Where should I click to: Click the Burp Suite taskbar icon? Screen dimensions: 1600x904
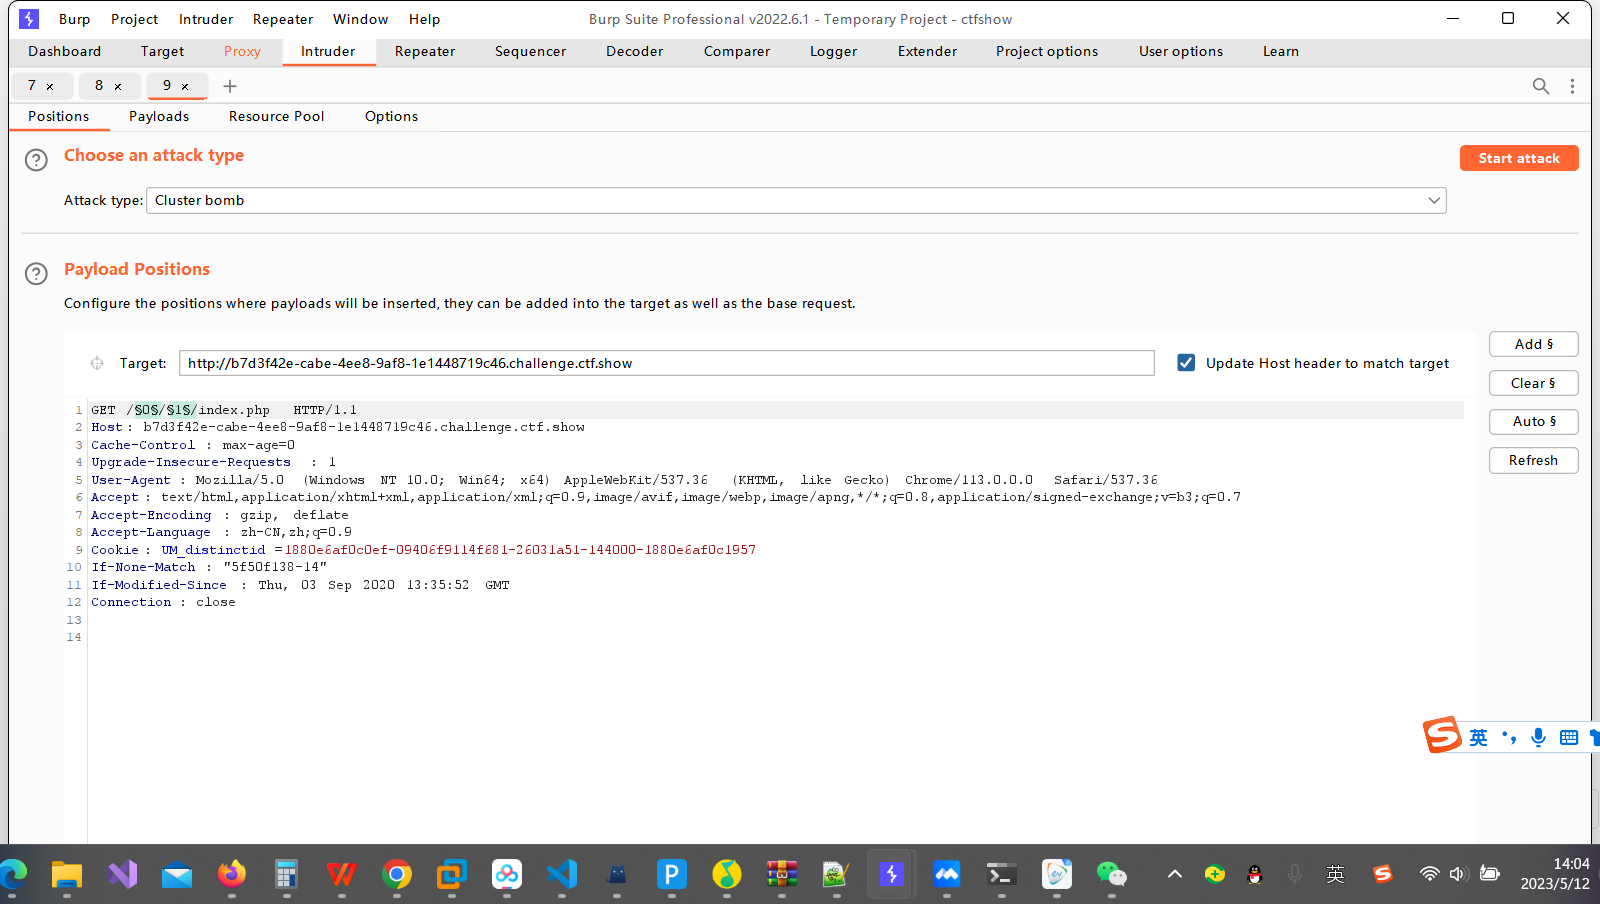click(x=891, y=875)
